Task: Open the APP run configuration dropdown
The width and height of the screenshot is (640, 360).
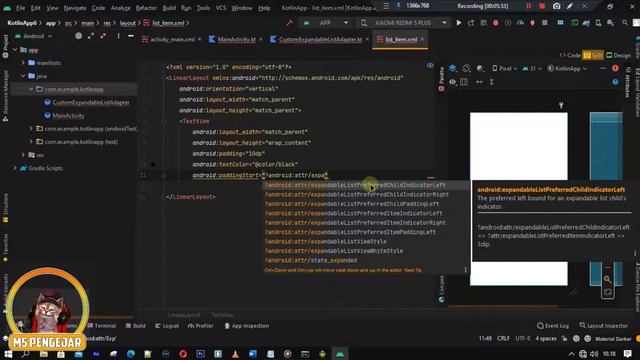Action: (x=325, y=23)
